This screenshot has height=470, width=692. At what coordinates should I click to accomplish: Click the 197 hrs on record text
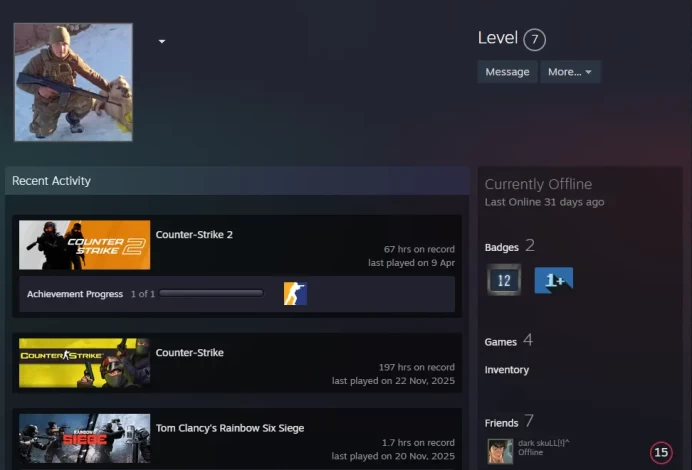417,367
